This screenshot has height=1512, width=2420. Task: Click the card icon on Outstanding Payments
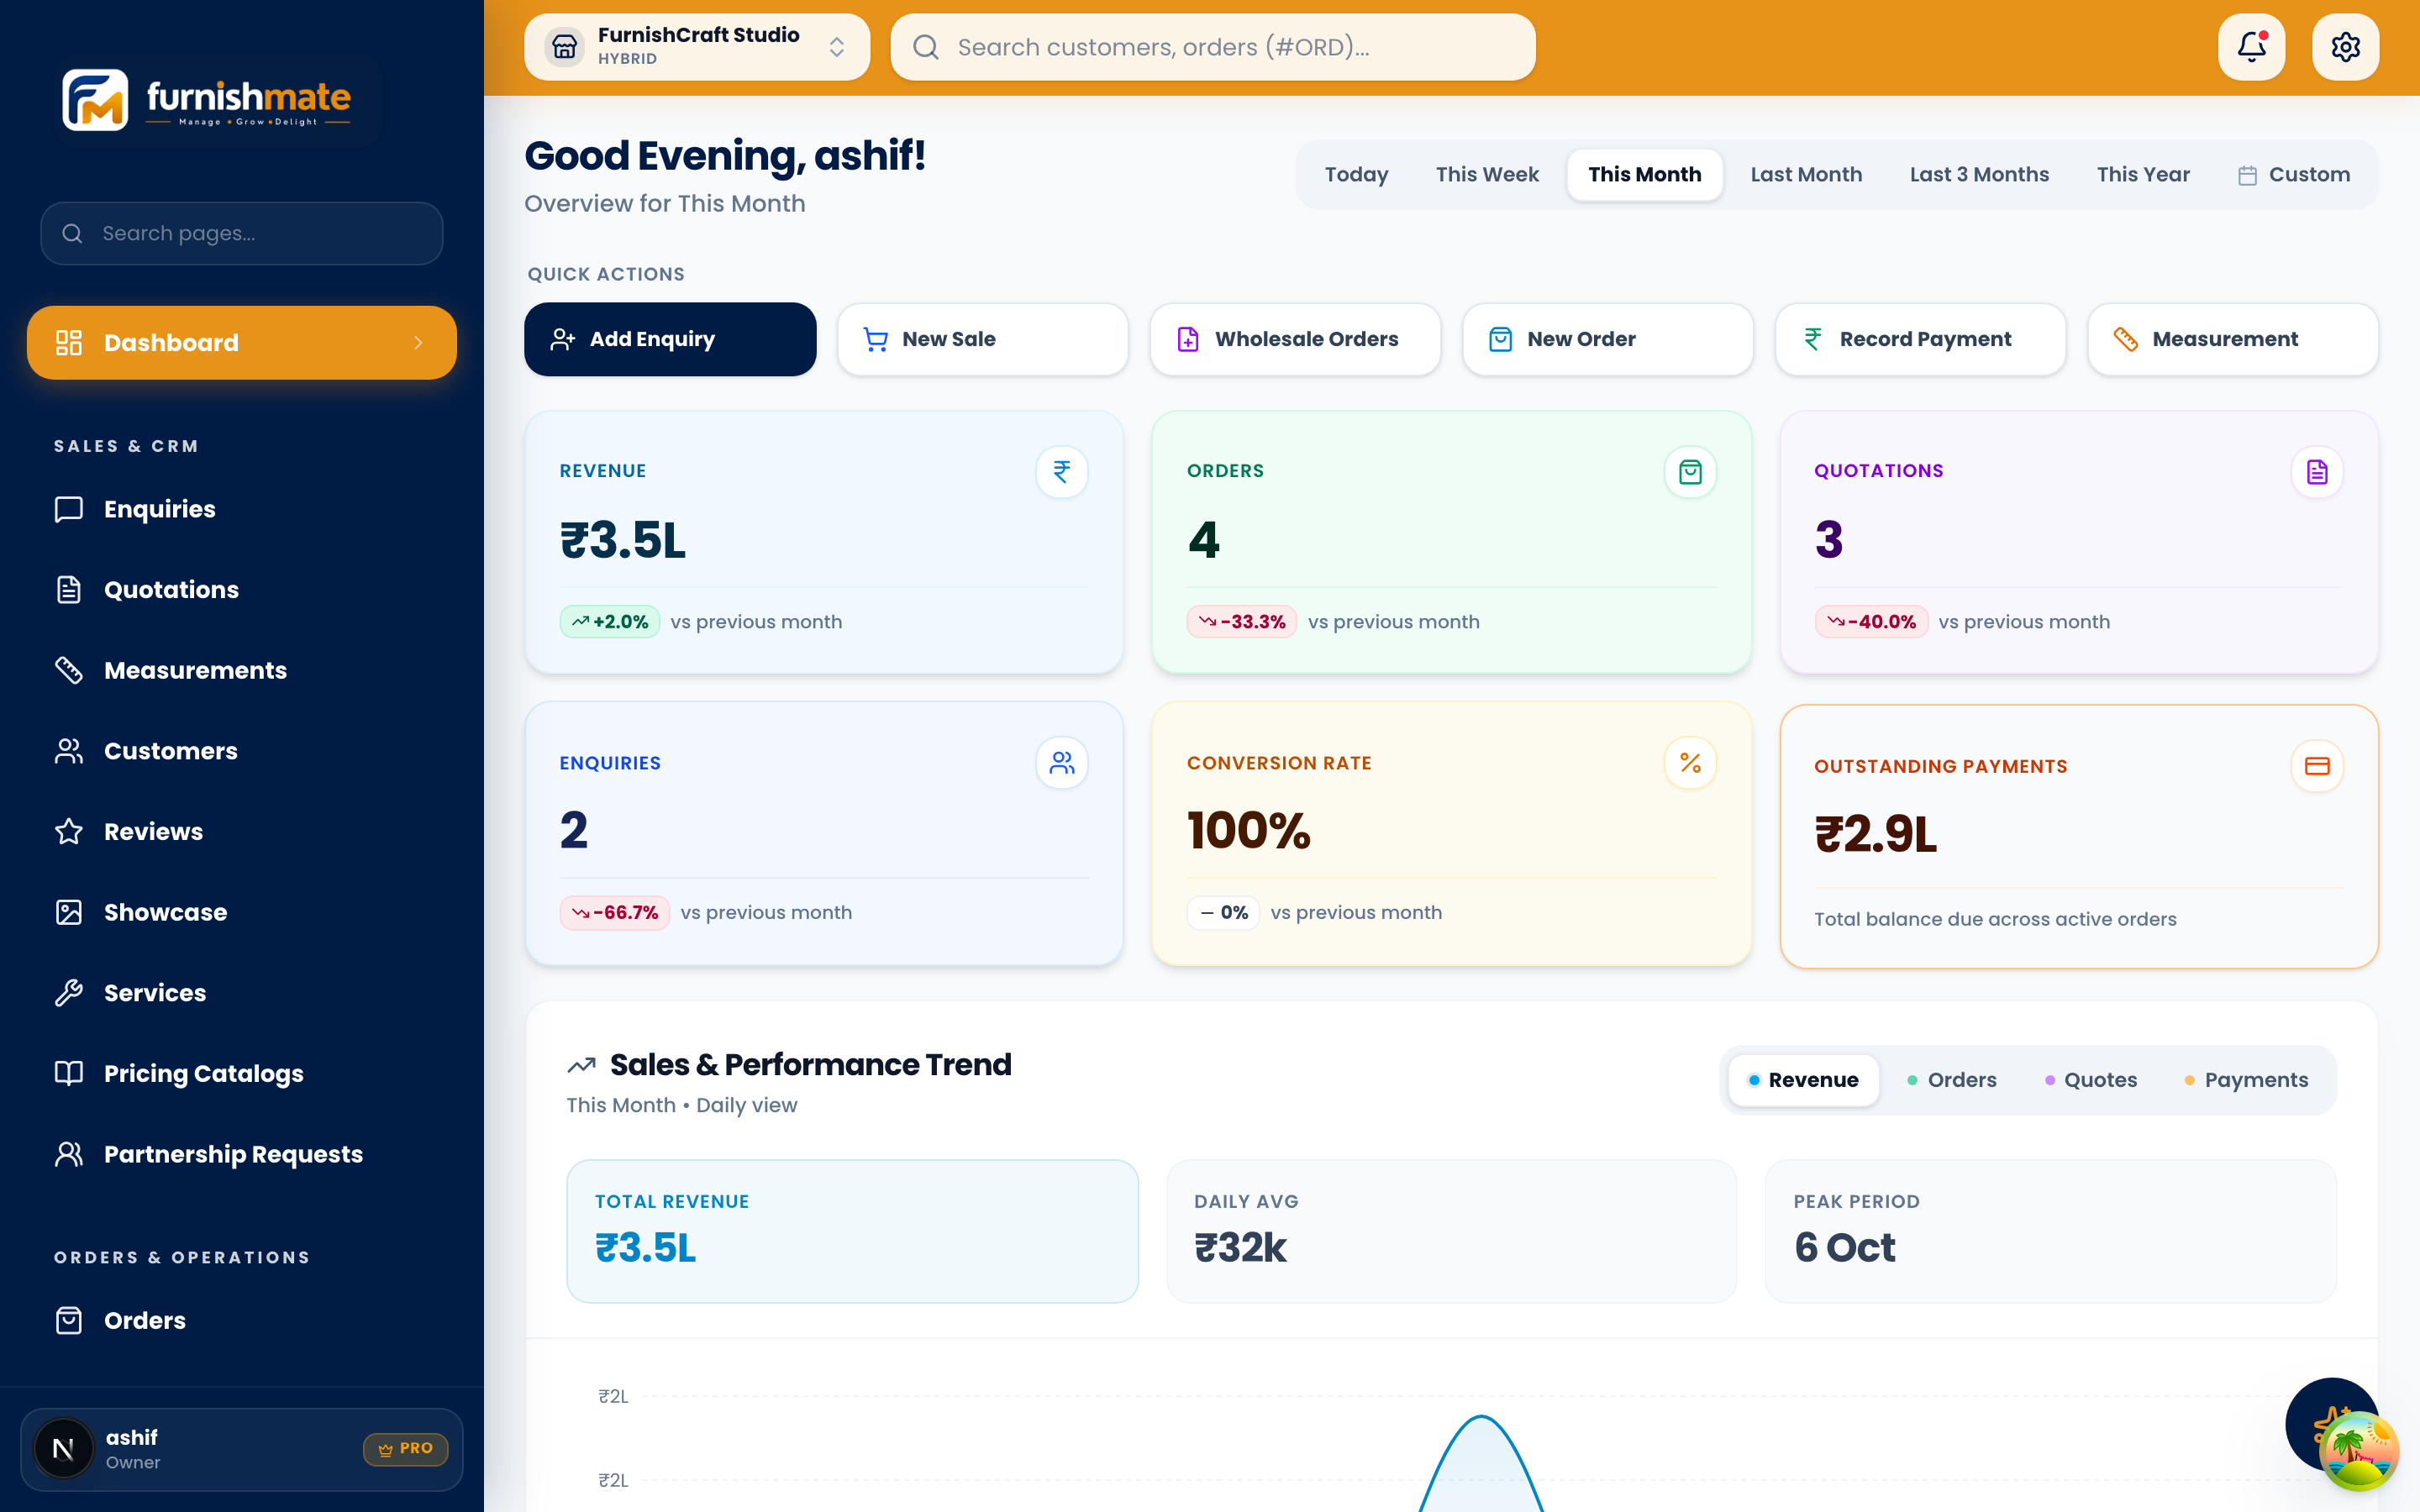coord(2317,766)
